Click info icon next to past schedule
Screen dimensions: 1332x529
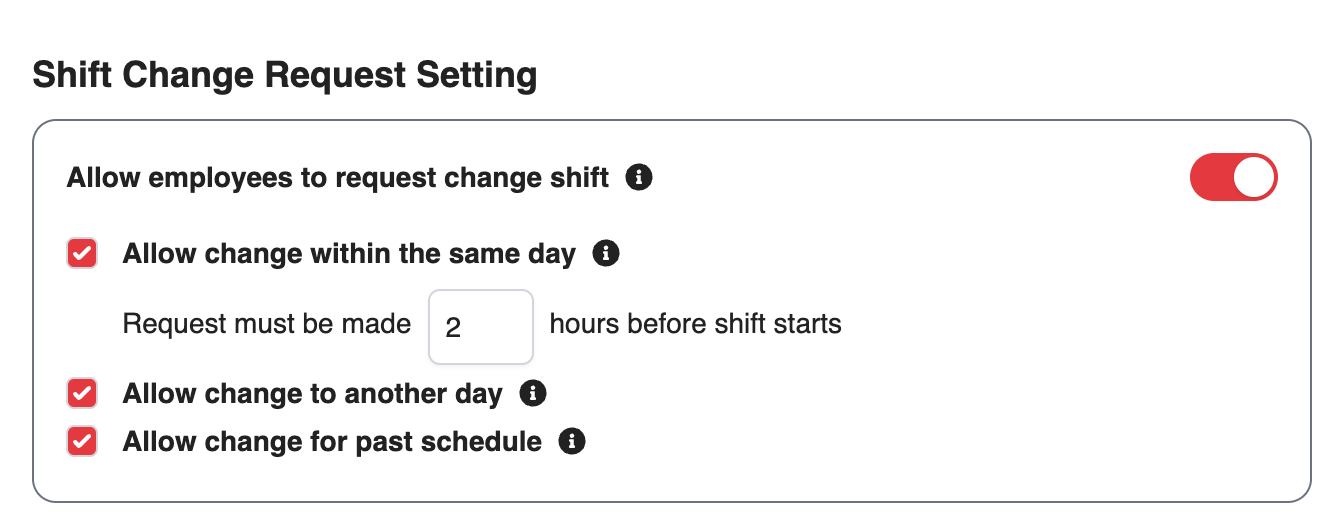[x=572, y=441]
